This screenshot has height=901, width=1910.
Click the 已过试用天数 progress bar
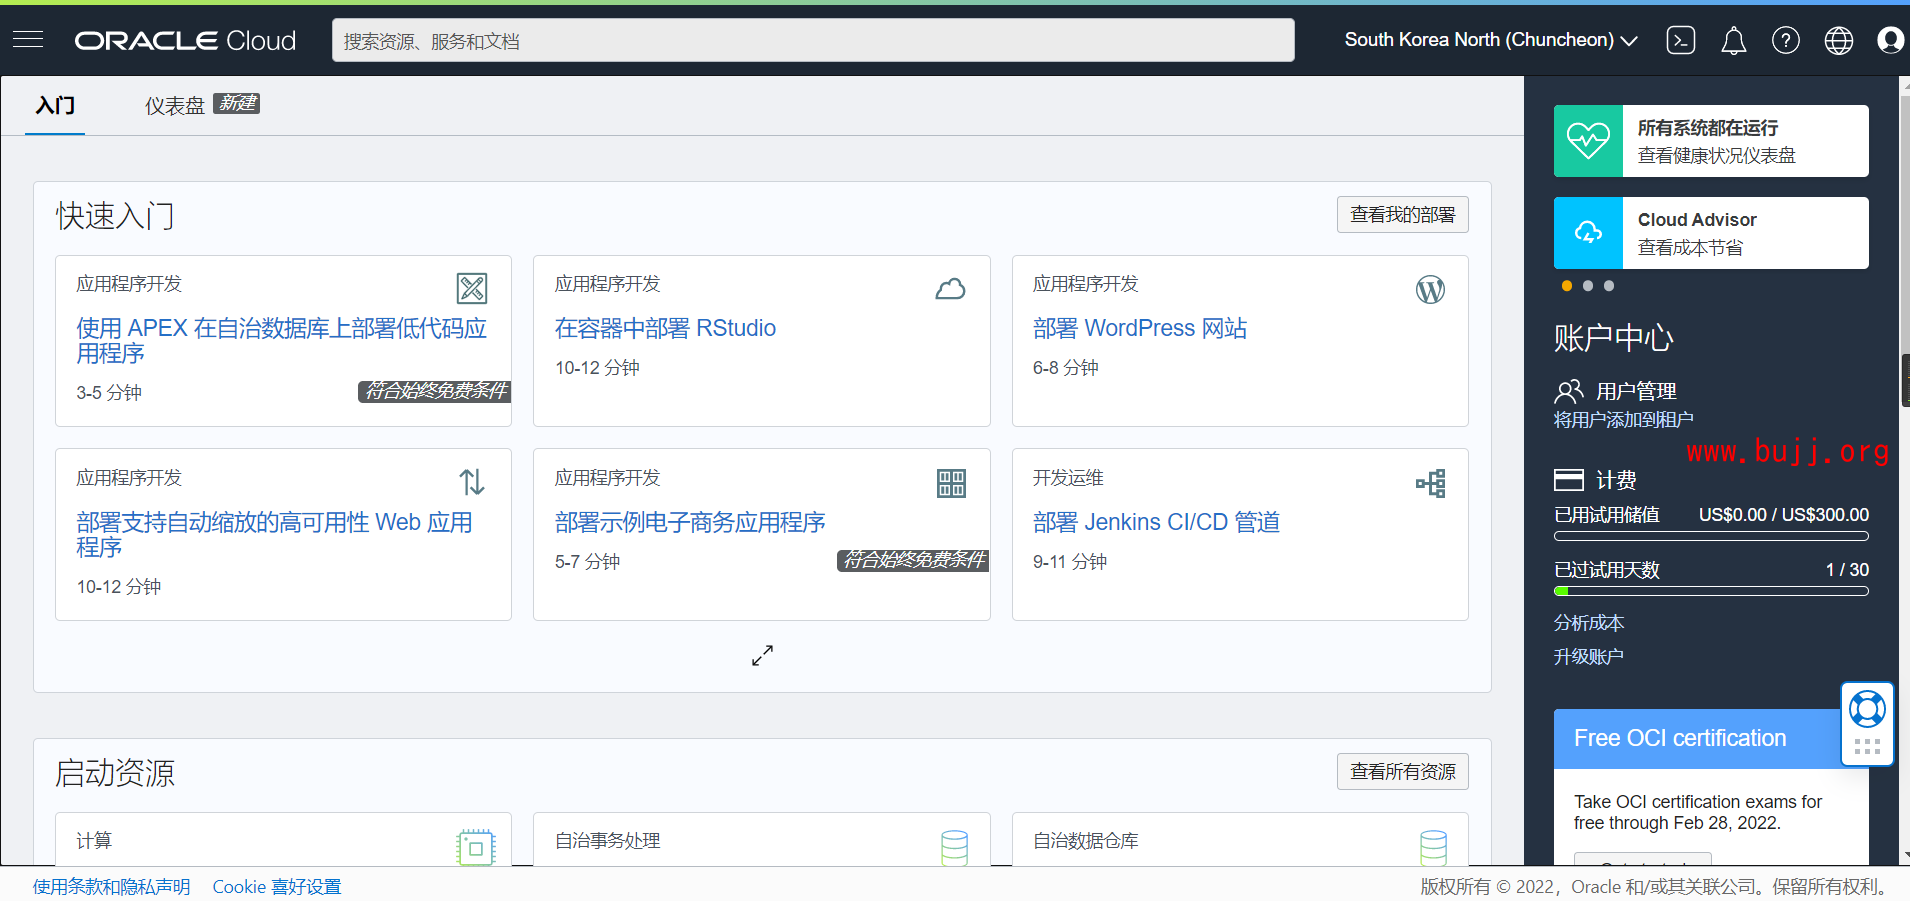(x=1710, y=591)
